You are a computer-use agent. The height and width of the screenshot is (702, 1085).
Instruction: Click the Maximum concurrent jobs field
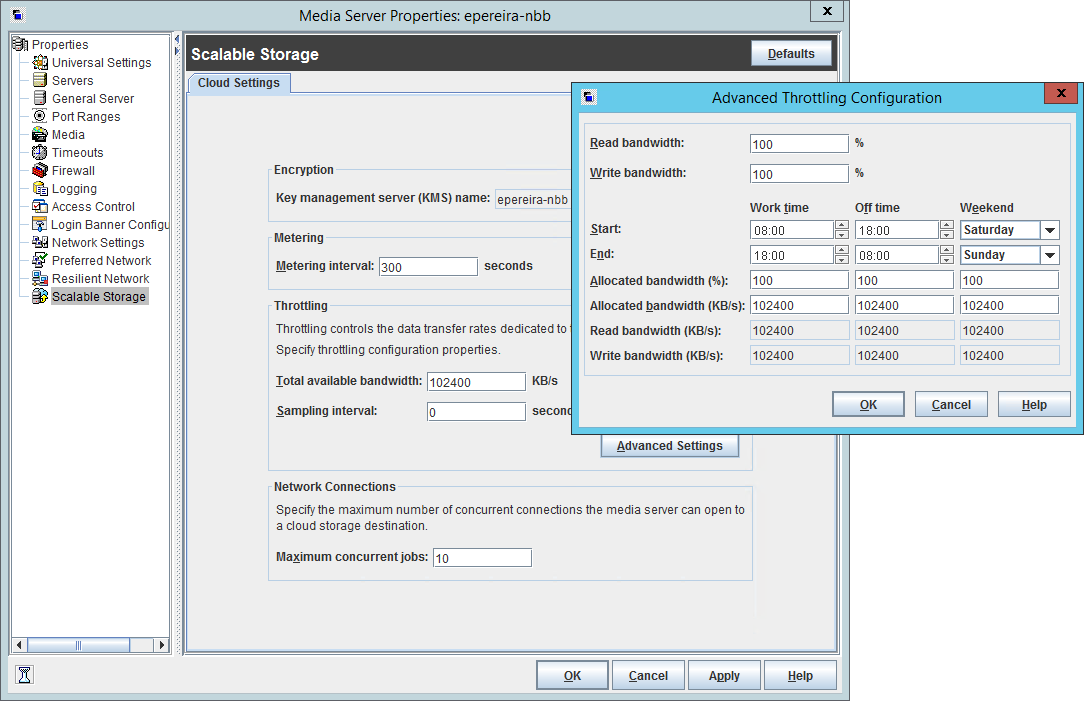click(x=481, y=558)
